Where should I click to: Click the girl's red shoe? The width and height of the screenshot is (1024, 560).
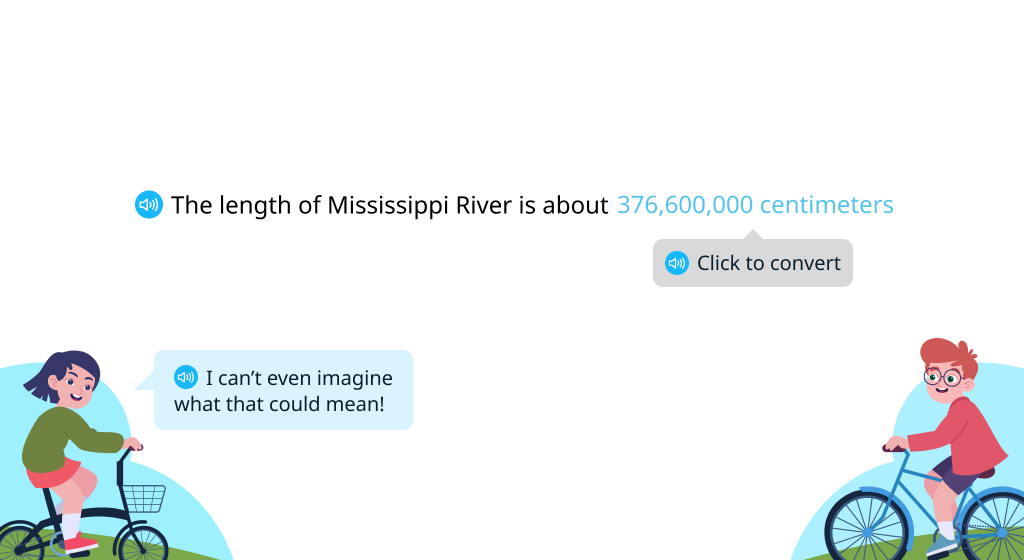click(x=80, y=543)
